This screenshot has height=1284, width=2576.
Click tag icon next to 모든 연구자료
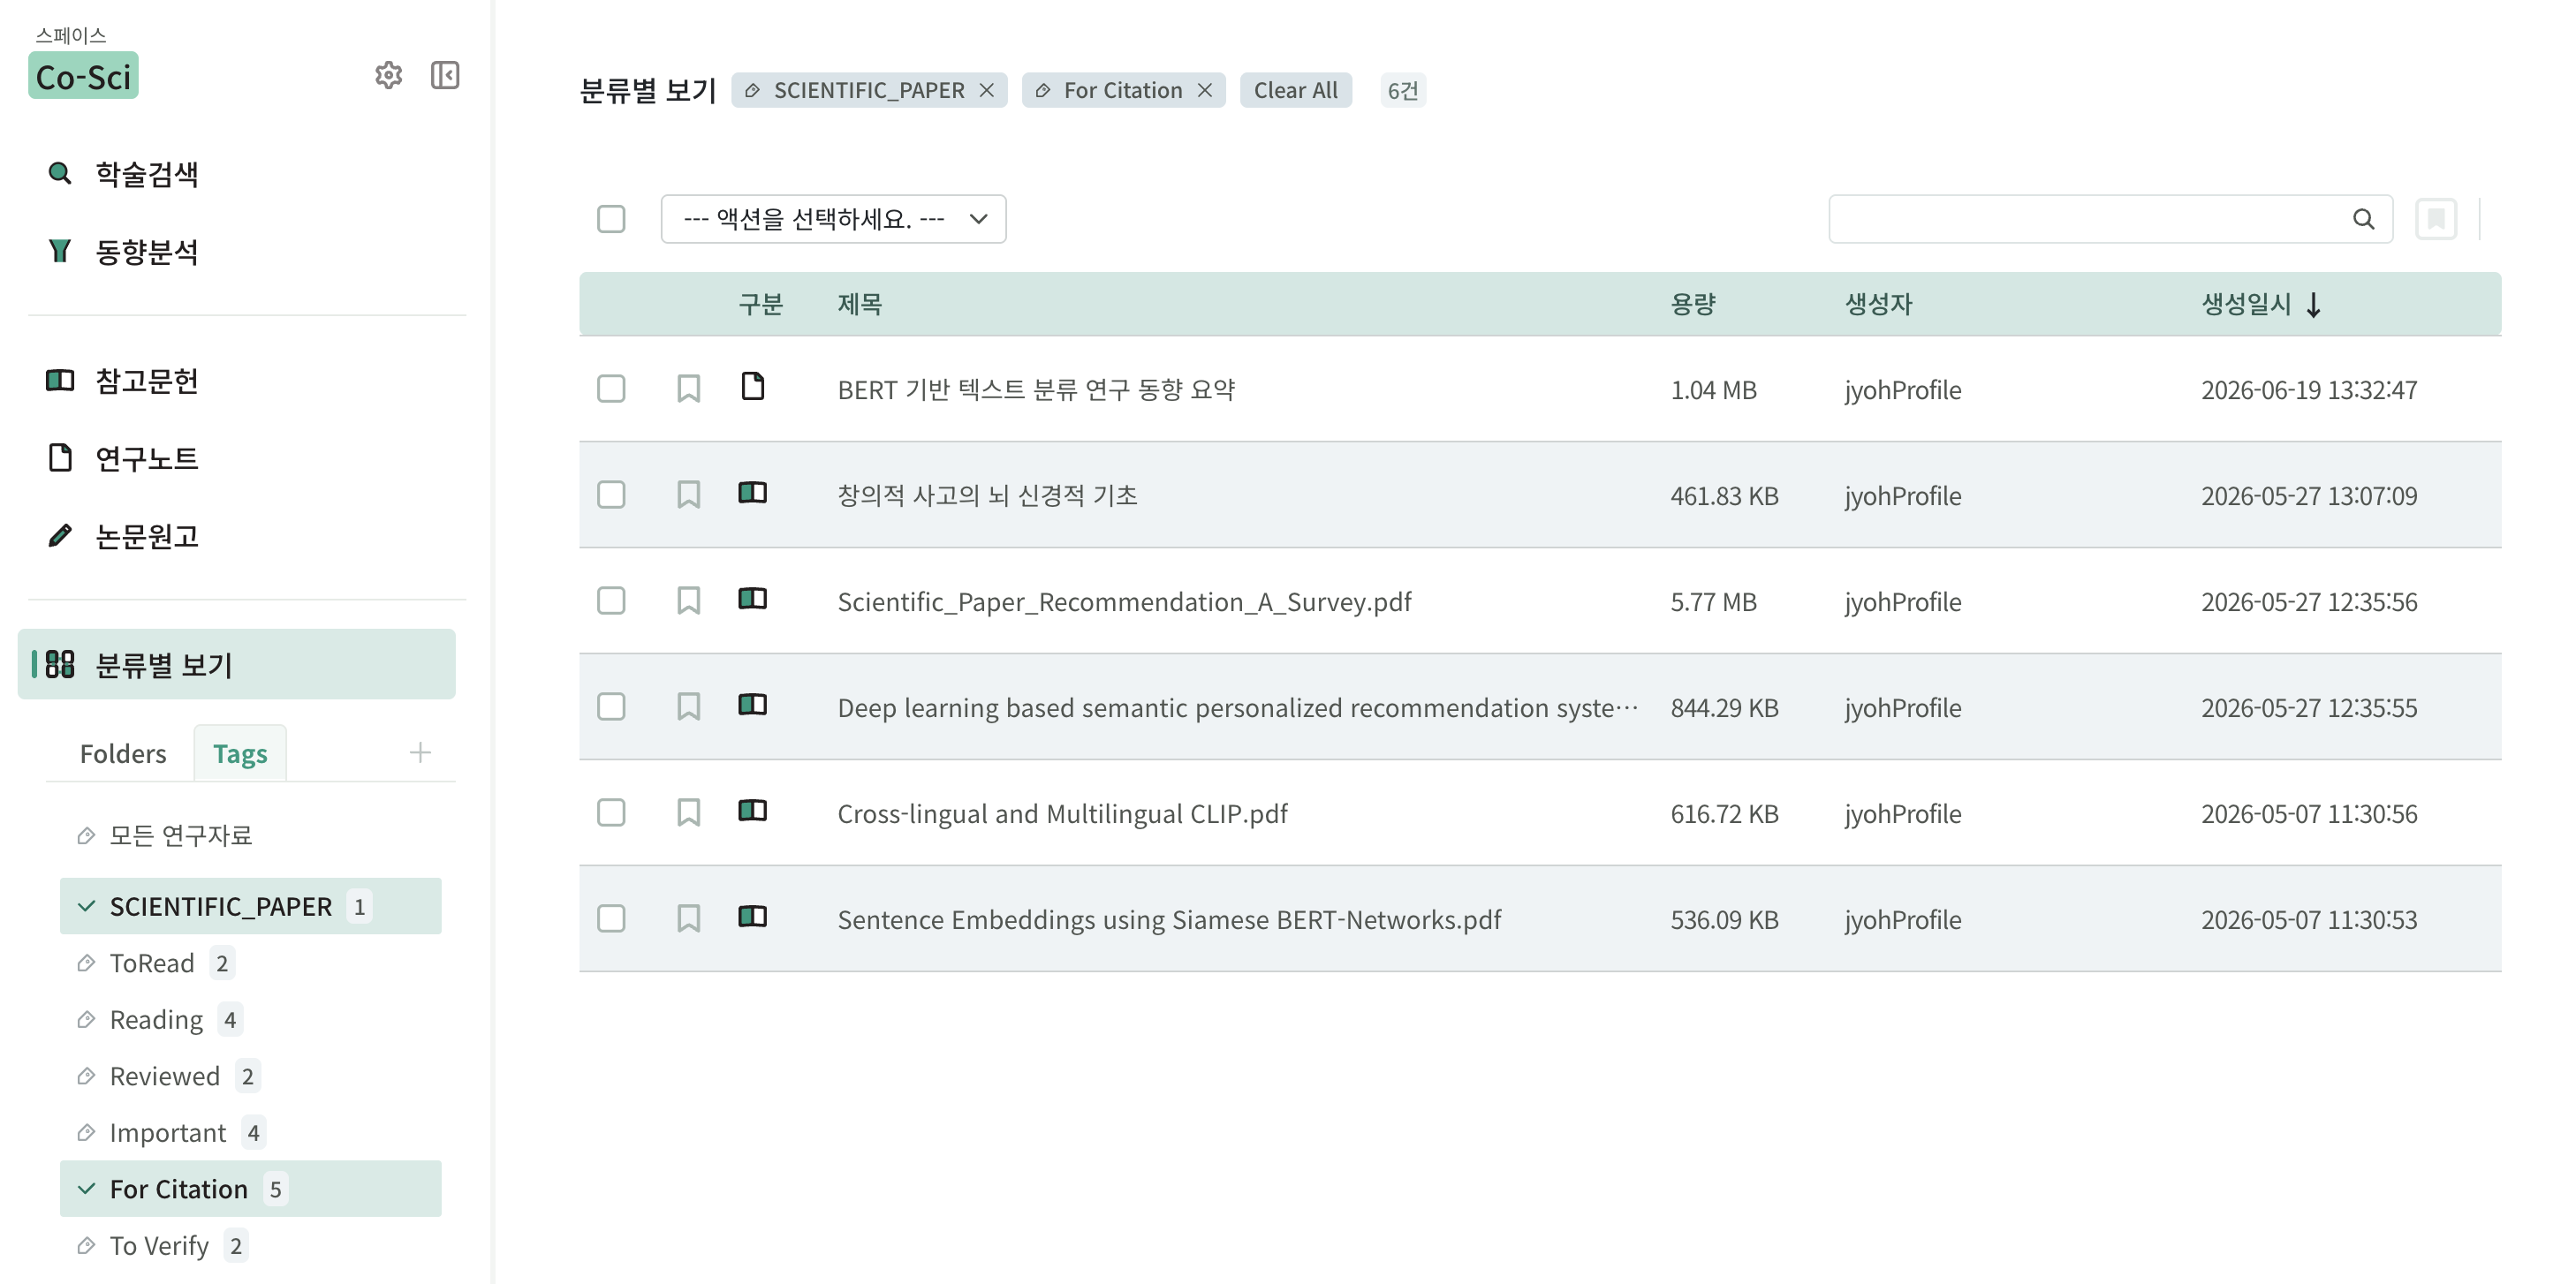(x=87, y=835)
